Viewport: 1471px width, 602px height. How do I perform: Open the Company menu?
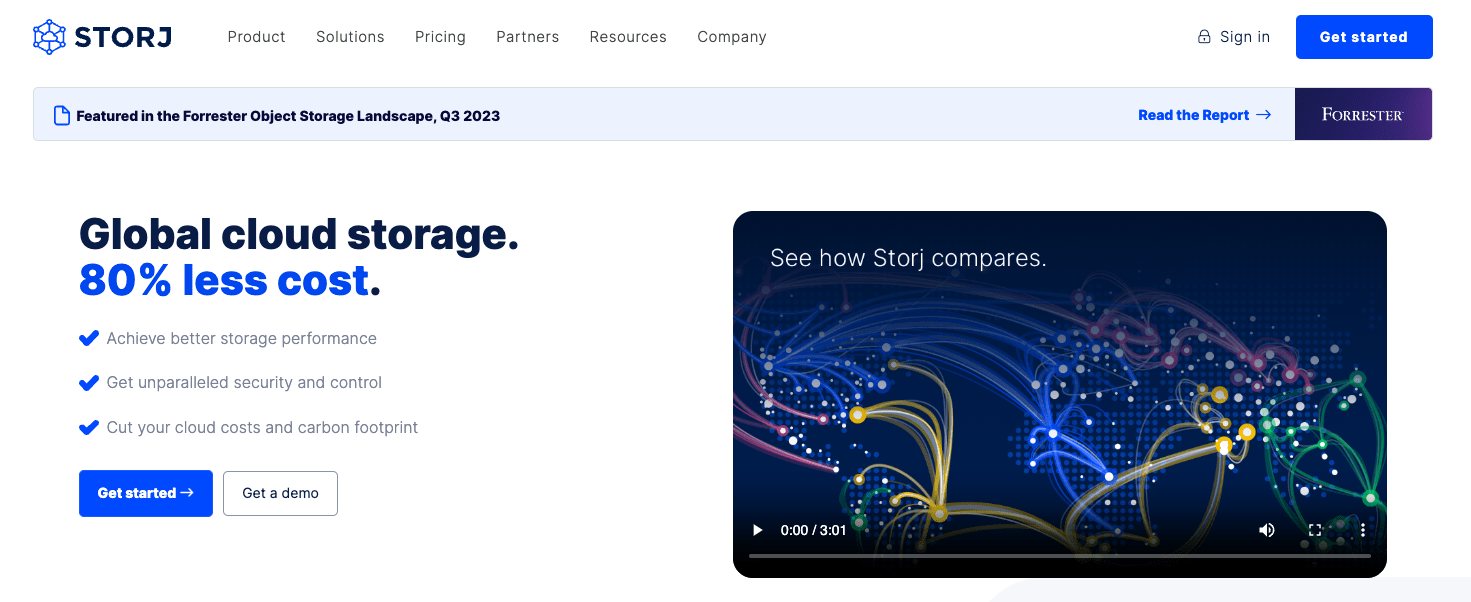click(732, 37)
